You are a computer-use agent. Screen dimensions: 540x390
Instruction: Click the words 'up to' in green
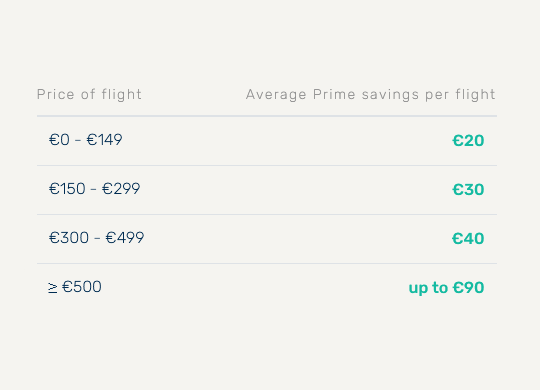coord(428,288)
